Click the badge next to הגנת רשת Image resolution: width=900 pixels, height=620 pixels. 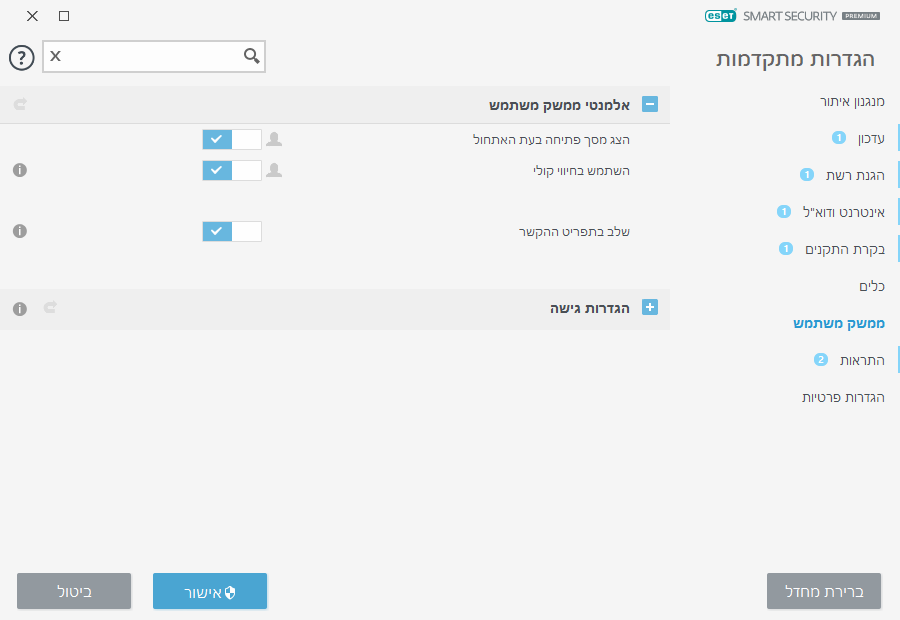point(806,175)
